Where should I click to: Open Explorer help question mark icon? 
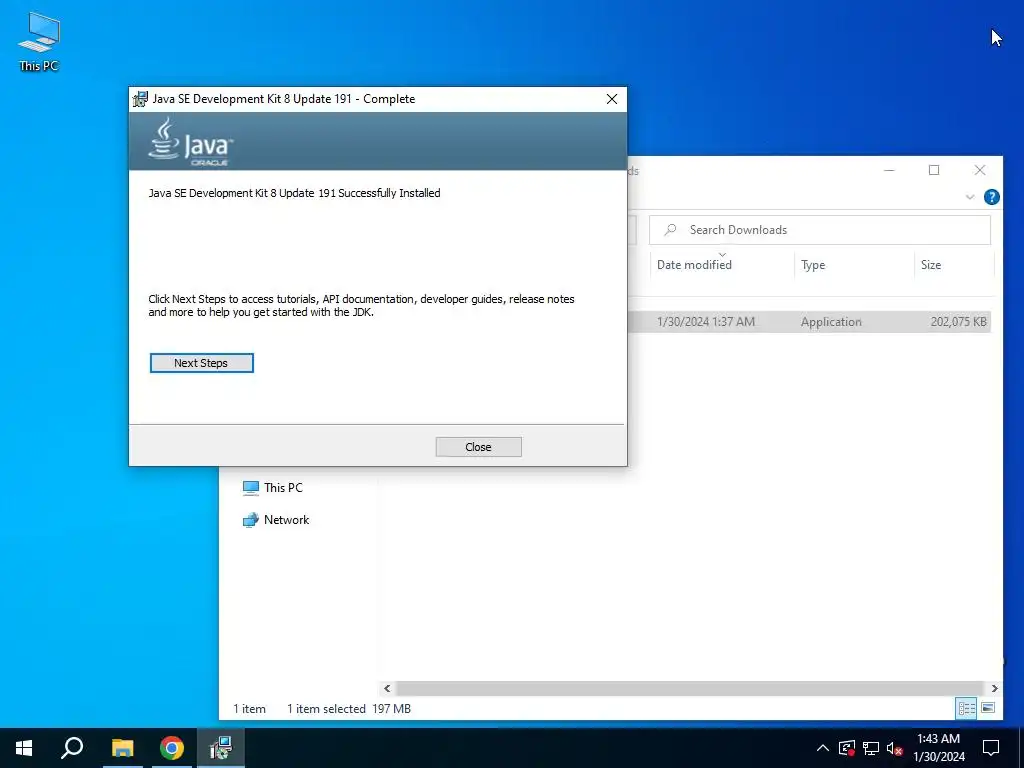point(991,197)
